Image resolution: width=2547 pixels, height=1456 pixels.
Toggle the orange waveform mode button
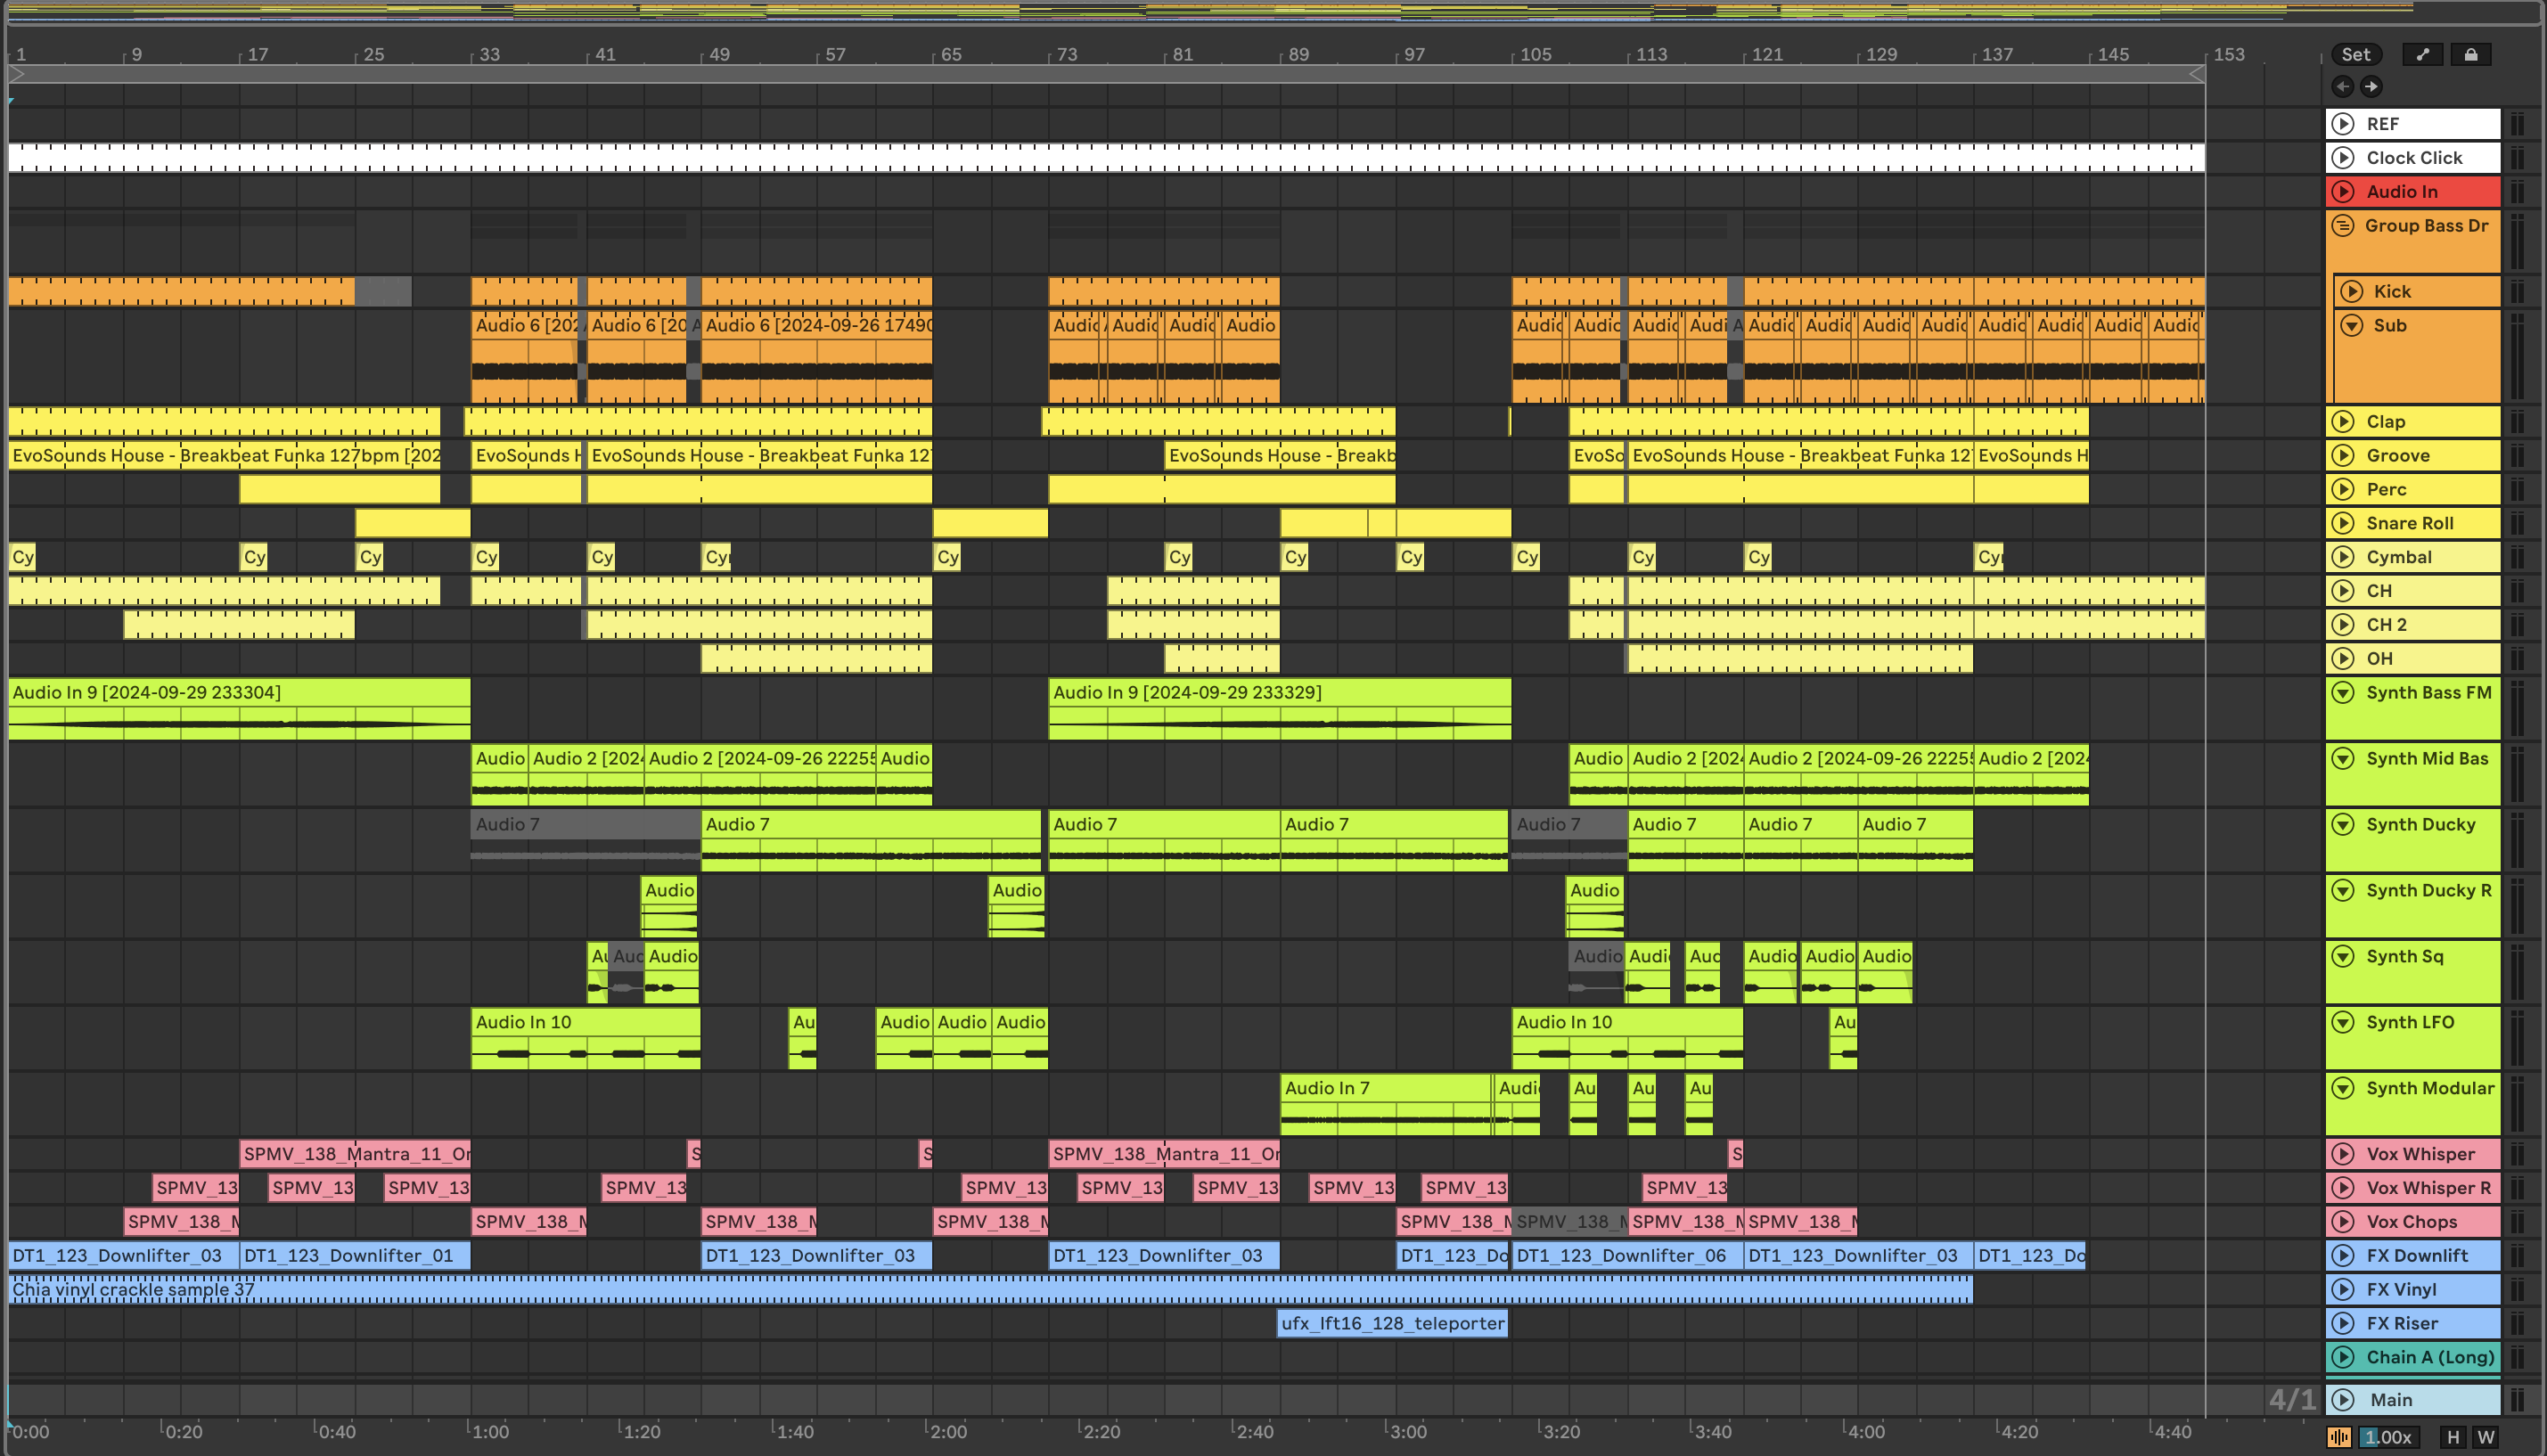click(x=2339, y=1437)
